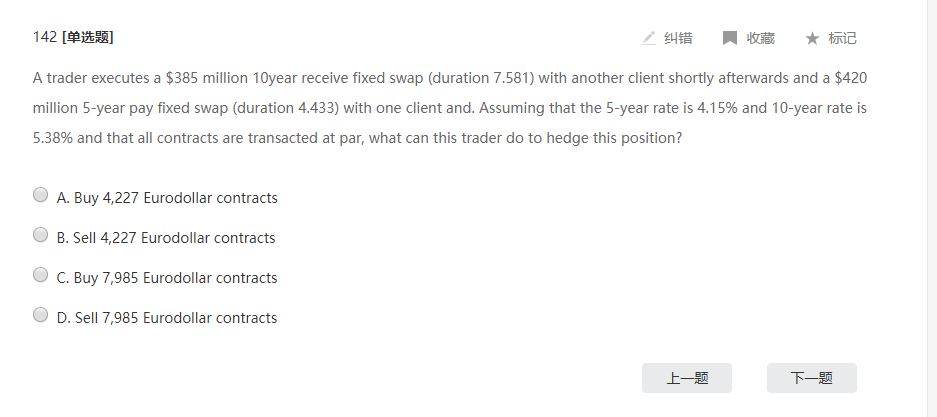Report an error via the 纠错 text
This screenshot has width=937, height=417.
(x=678, y=38)
